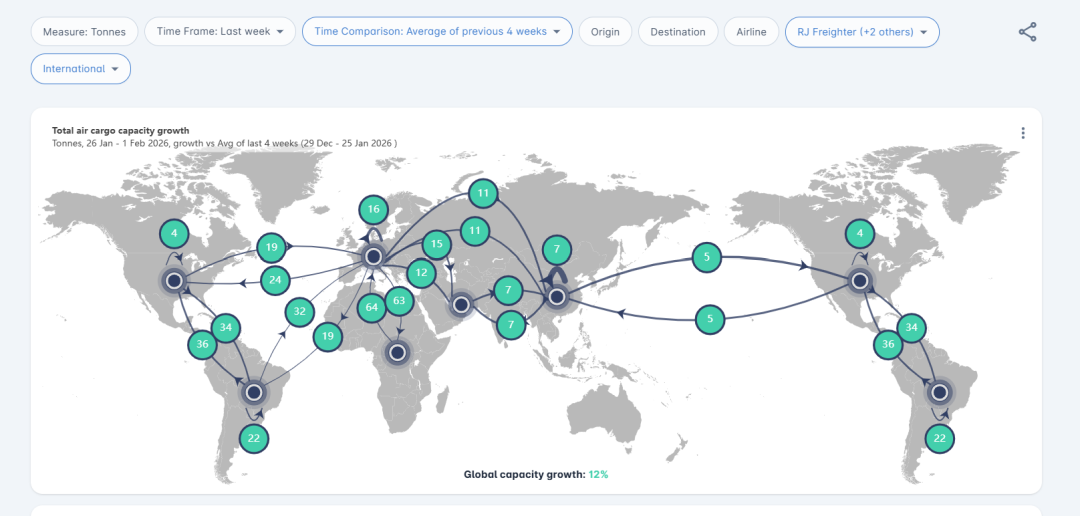Viewport: 1080px width, 516px height.
Task: Click the green bubble labeled 16
Action: pos(374,210)
